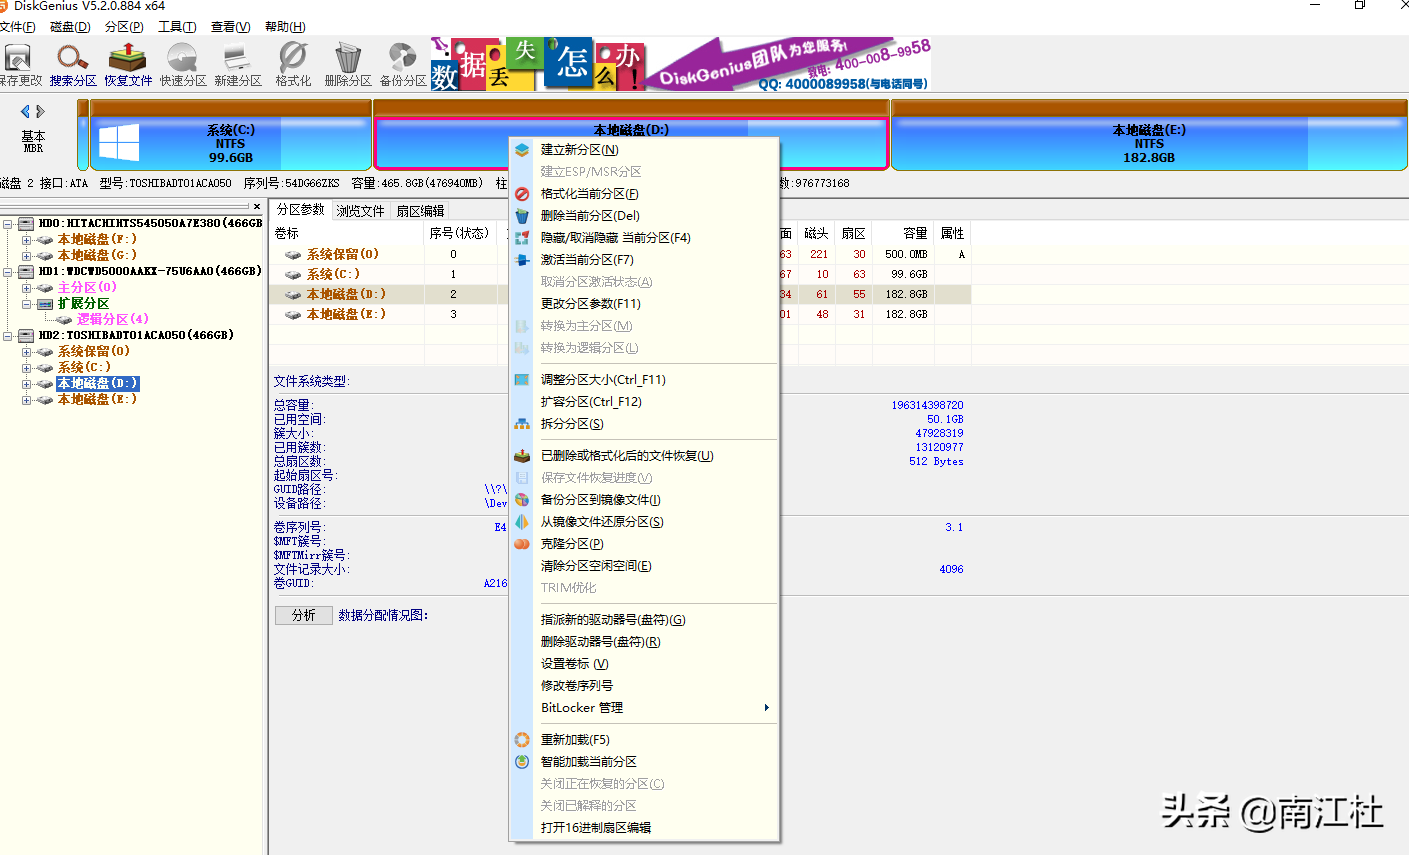1409x855 pixels.
Task: Click the Windows logo on 系统(C:) bar
Action: click(119, 143)
